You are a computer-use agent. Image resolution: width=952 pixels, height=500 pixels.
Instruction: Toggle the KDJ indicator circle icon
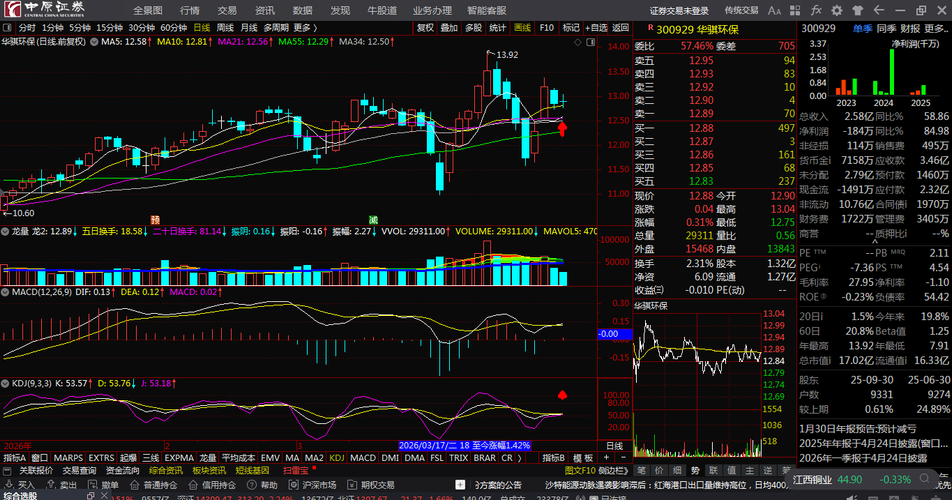point(5,383)
